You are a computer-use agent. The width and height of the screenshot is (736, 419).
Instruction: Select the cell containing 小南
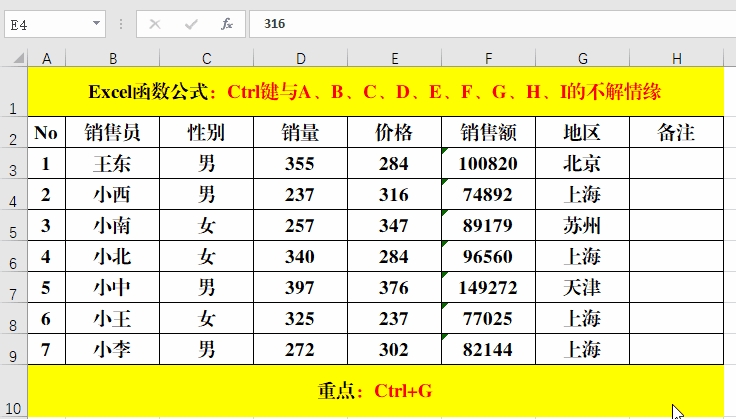(113, 225)
